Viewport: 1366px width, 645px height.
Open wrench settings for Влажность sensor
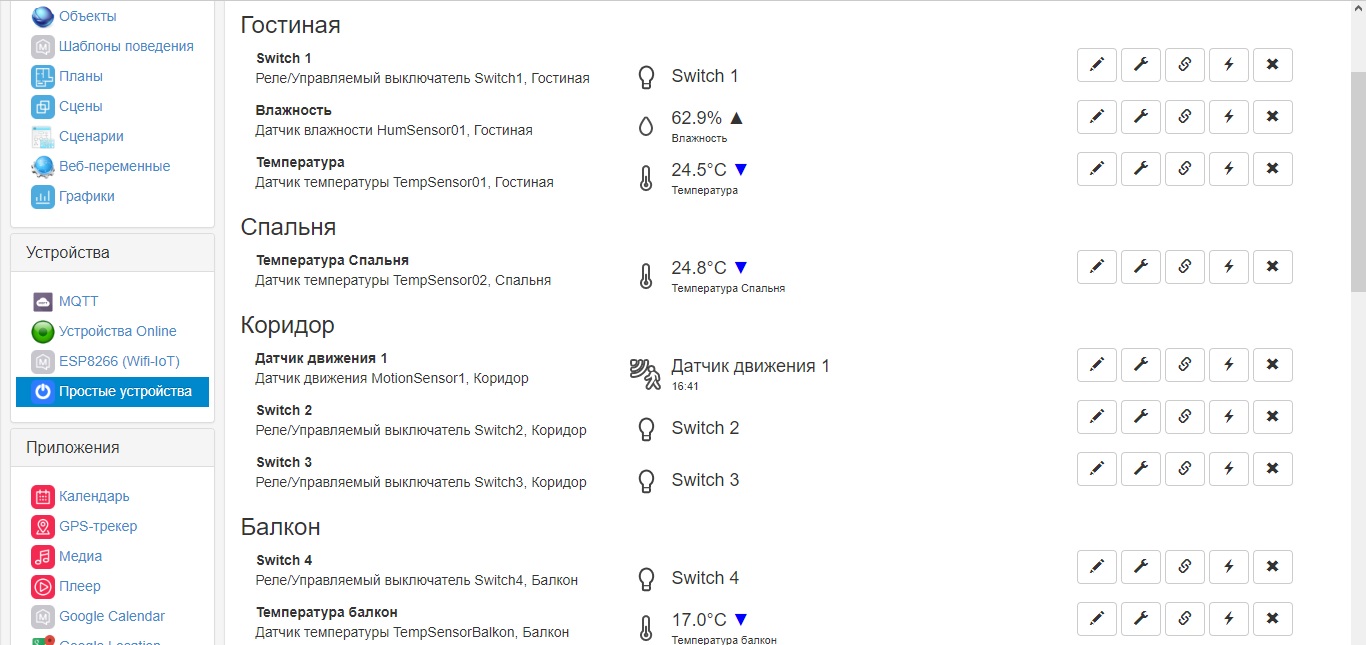click(1140, 117)
